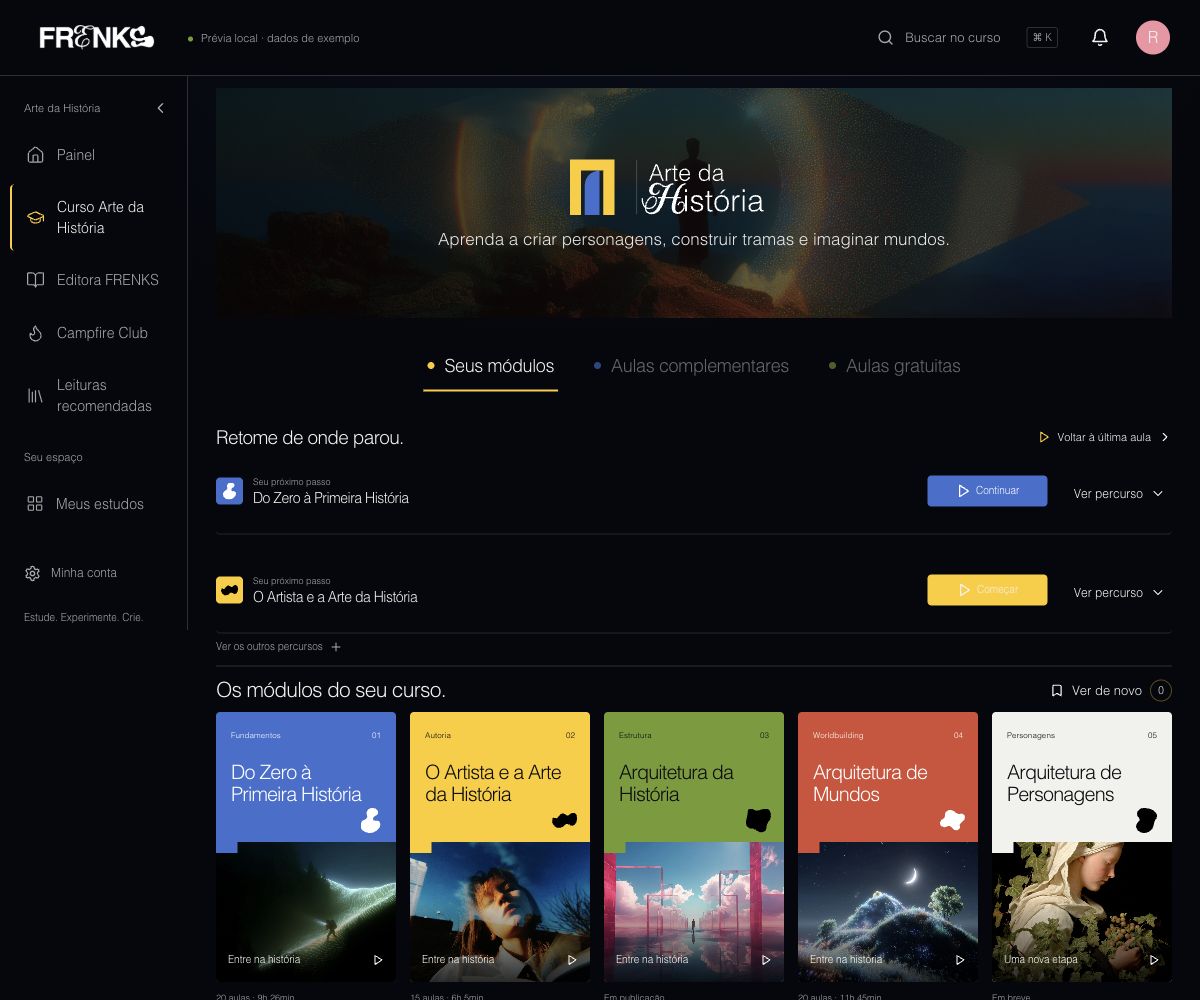The width and height of the screenshot is (1200, 1000).
Task: Open the Do Zero à Primeira História module card
Action: tap(306, 847)
